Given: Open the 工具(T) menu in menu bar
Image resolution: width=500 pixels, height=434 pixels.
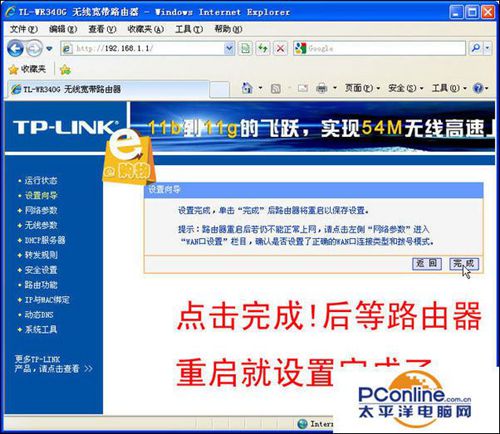Looking at the screenshot, I should click(189, 29).
